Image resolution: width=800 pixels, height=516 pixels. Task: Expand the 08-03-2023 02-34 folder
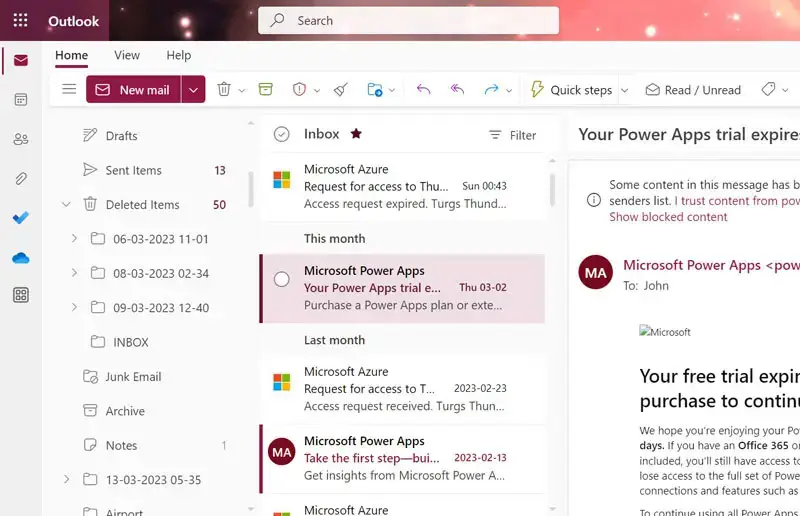74,273
